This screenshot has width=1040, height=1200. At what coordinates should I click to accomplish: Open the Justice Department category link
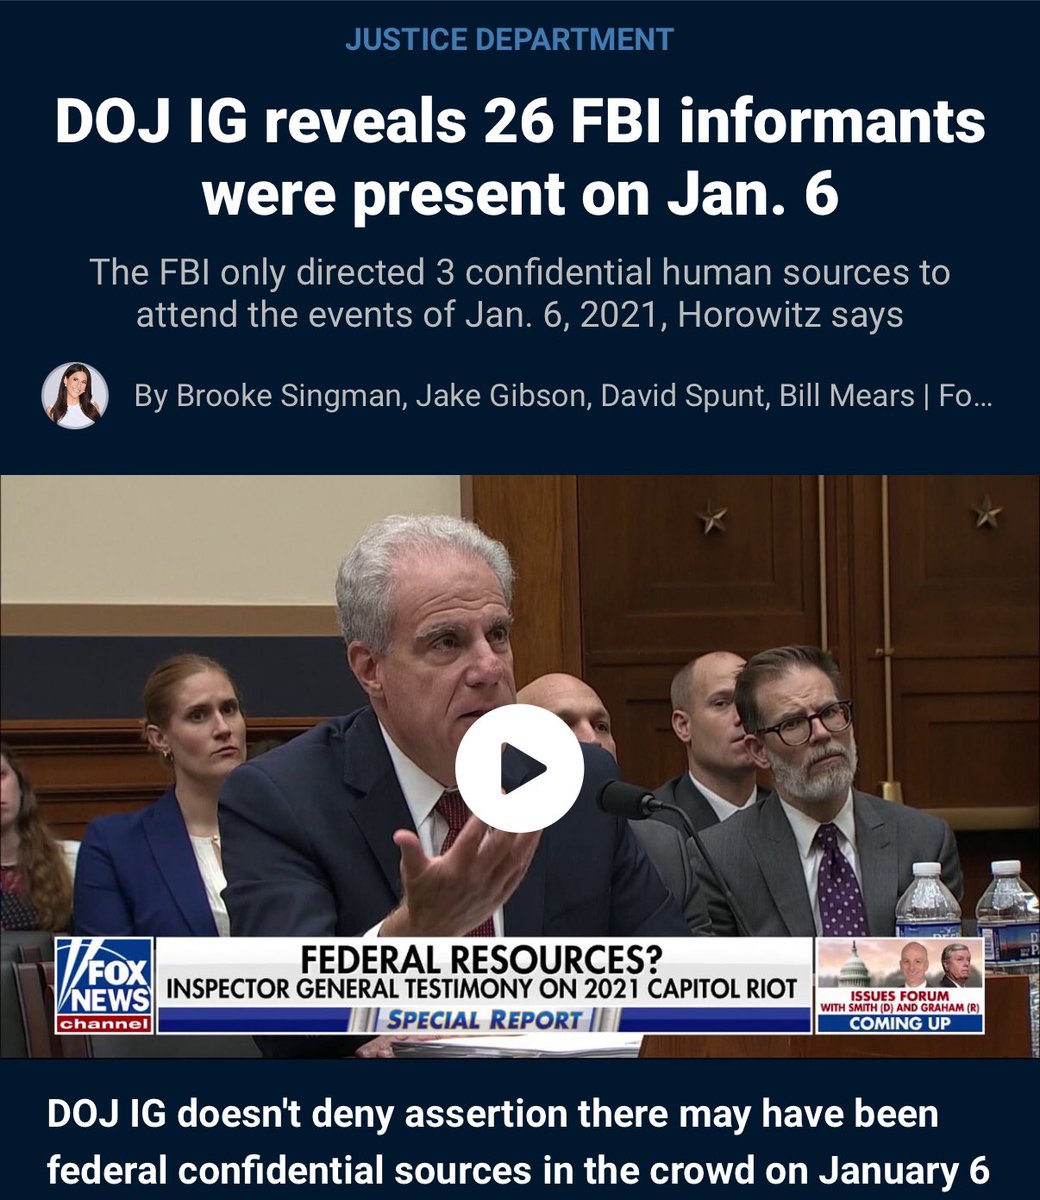[x=510, y=40]
